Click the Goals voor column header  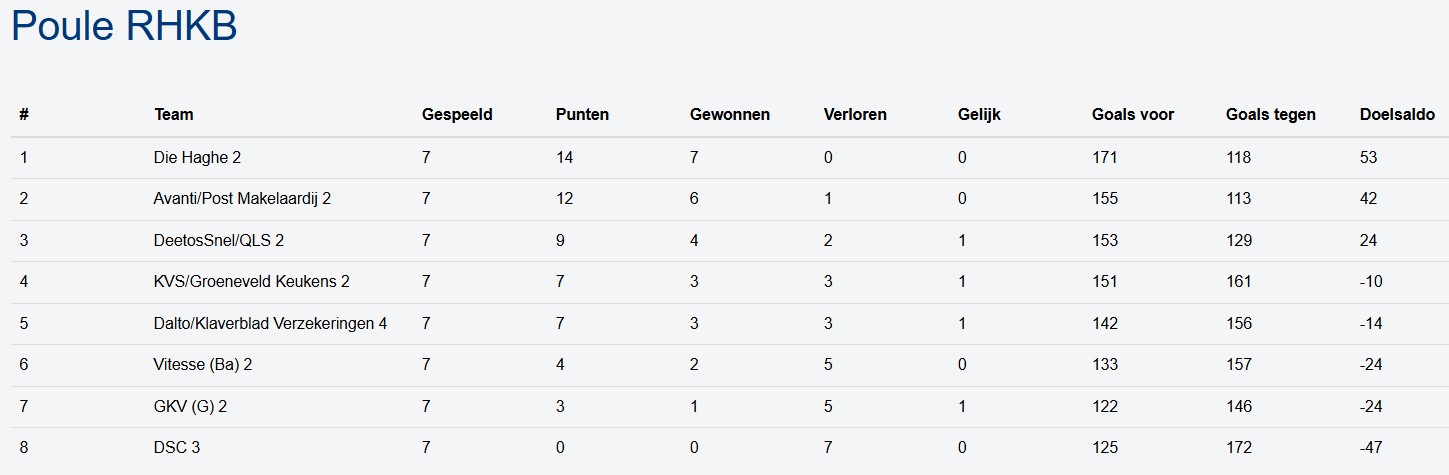tap(1133, 114)
